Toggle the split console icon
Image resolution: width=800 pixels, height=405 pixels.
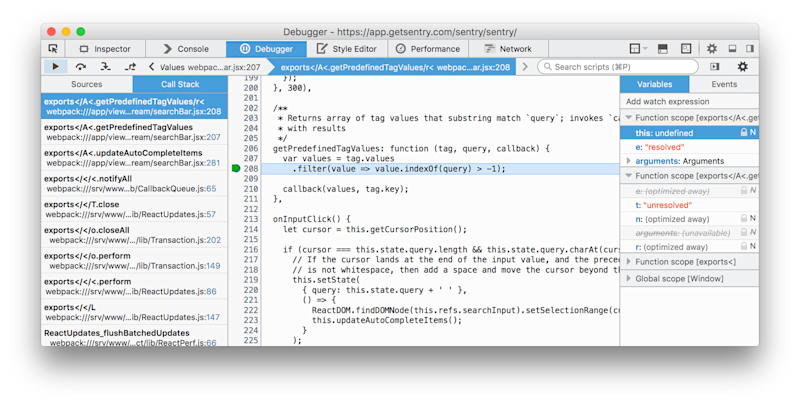coord(662,48)
